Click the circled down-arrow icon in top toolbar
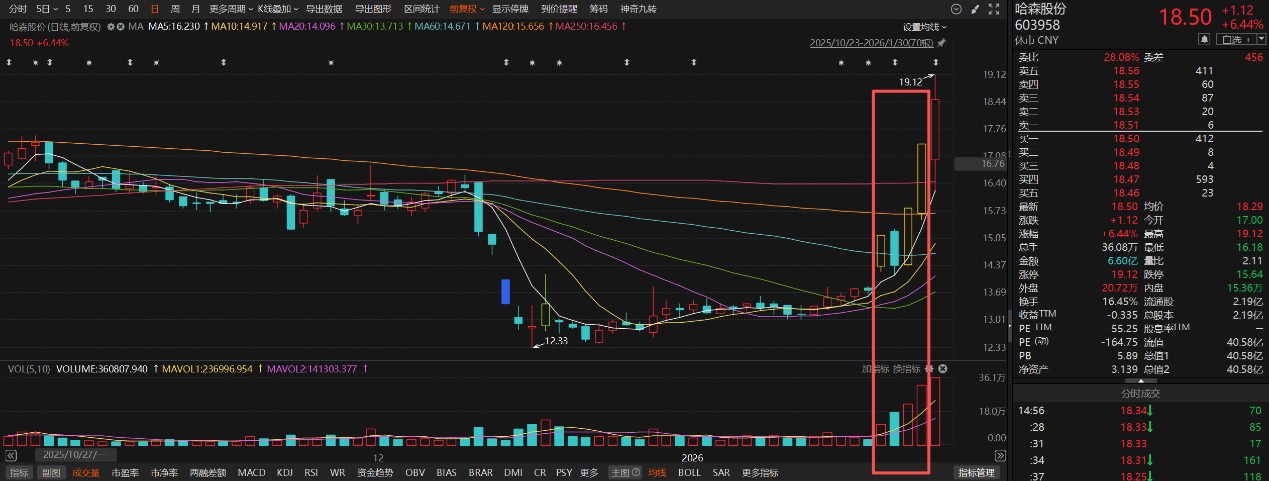 pyautogui.click(x=956, y=8)
